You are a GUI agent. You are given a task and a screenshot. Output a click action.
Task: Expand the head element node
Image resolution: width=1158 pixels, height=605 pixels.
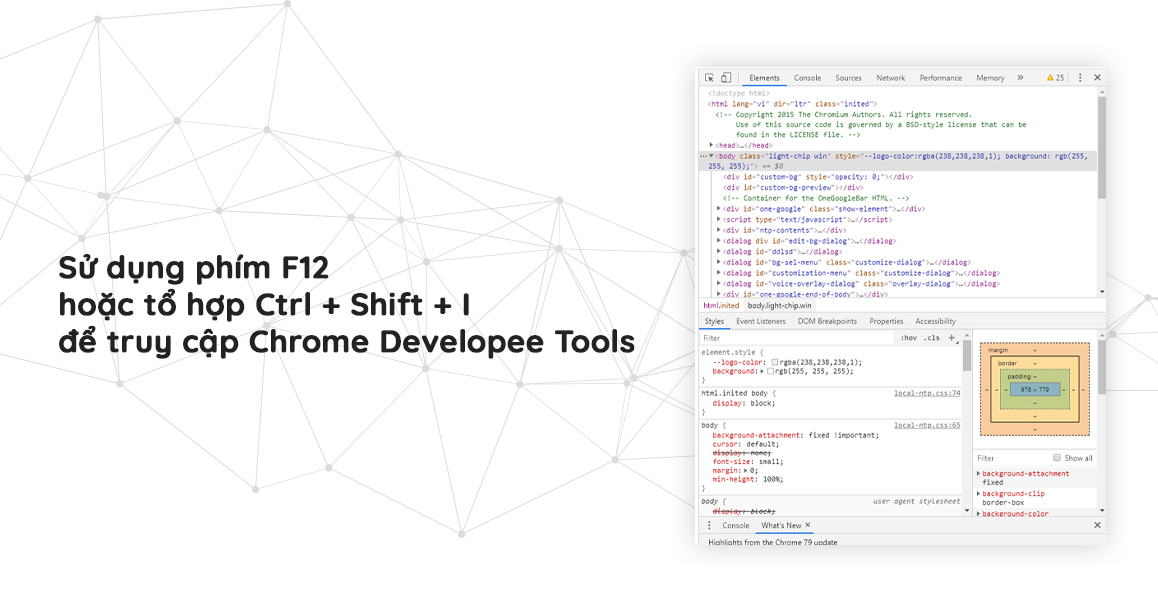pos(711,146)
